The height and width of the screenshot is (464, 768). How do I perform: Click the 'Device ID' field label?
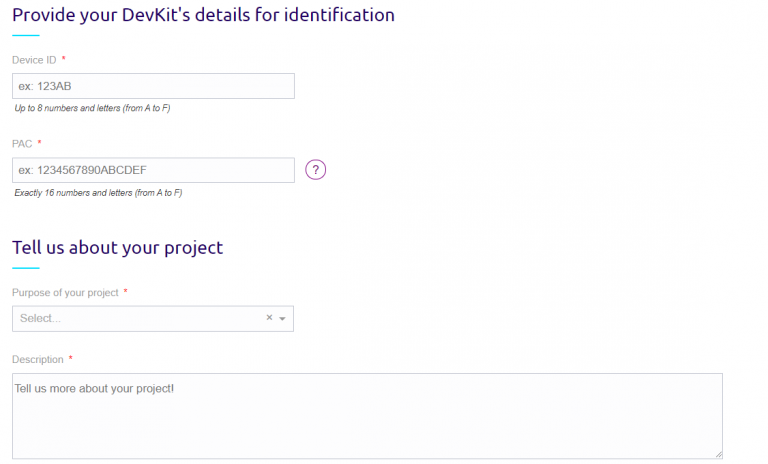[34, 60]
